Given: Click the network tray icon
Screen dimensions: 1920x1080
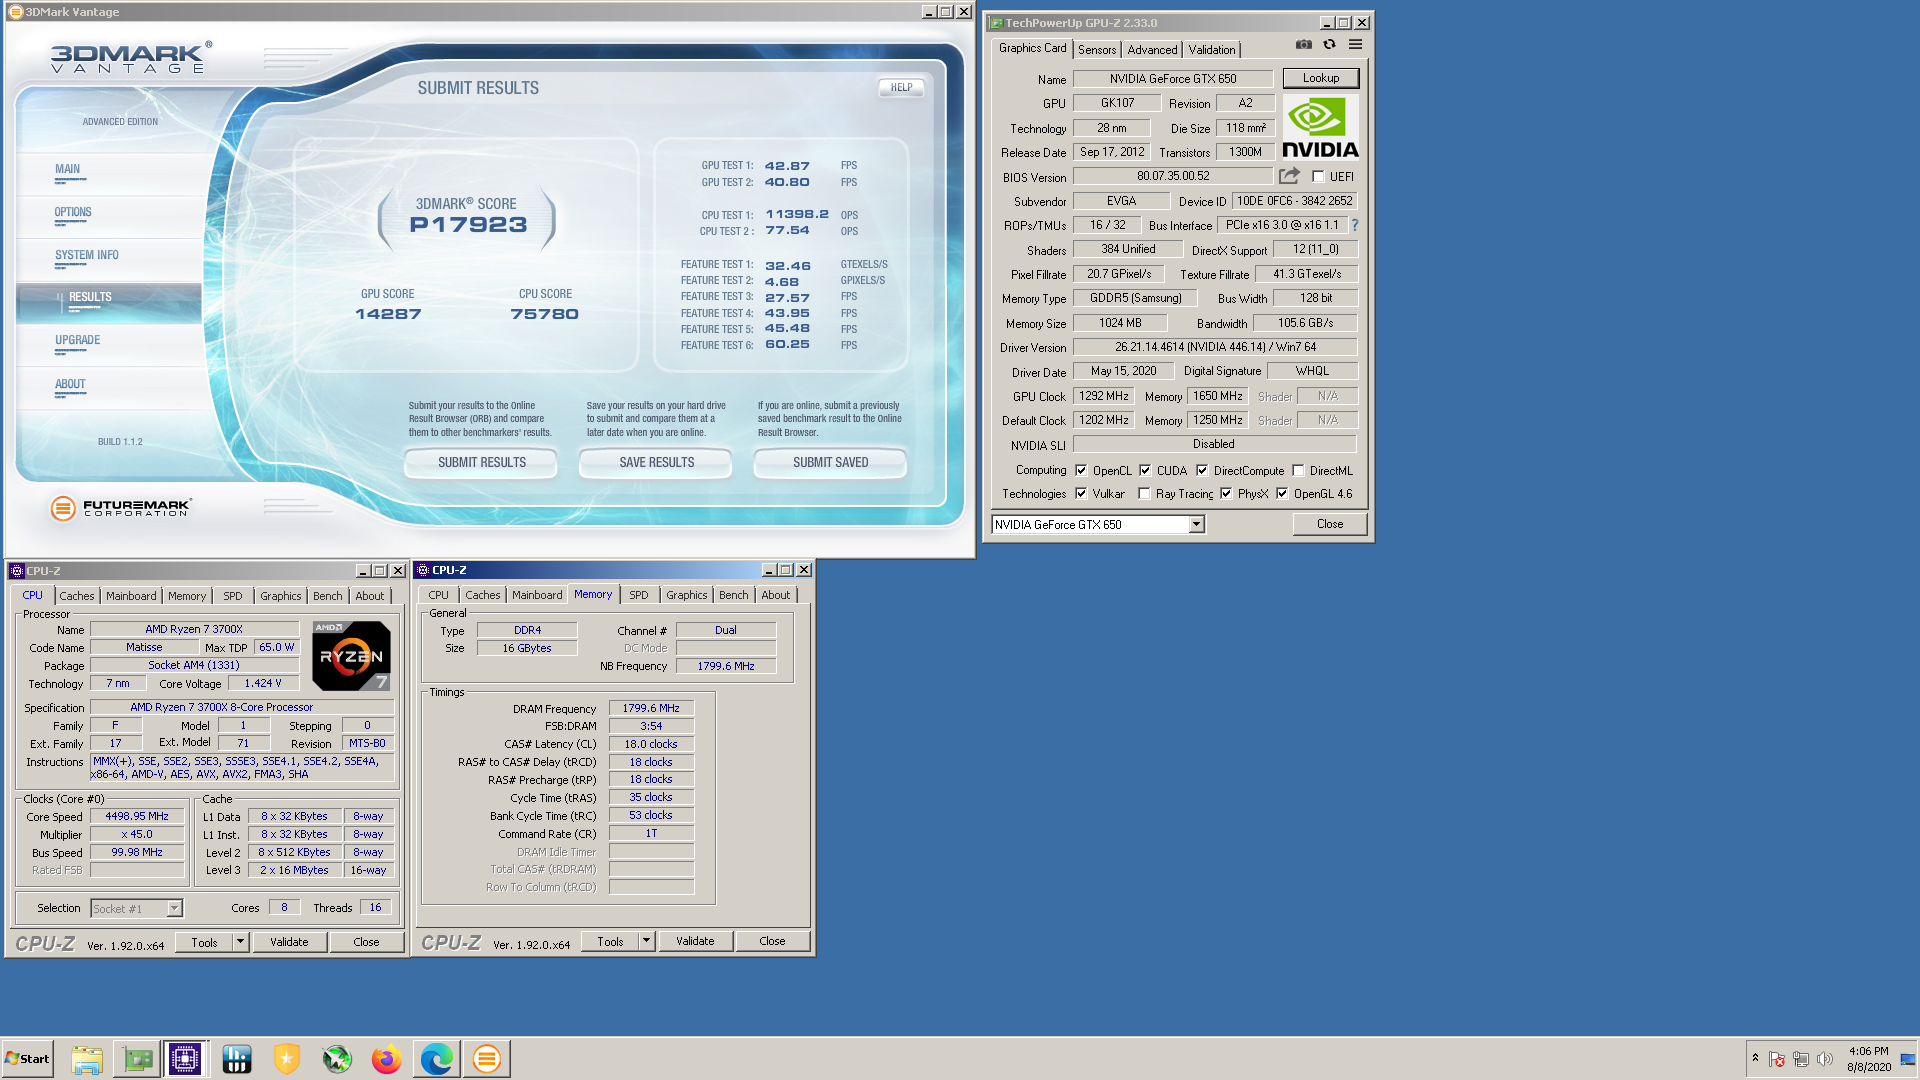Looking at the screenshot, I should point(1801,1059).
